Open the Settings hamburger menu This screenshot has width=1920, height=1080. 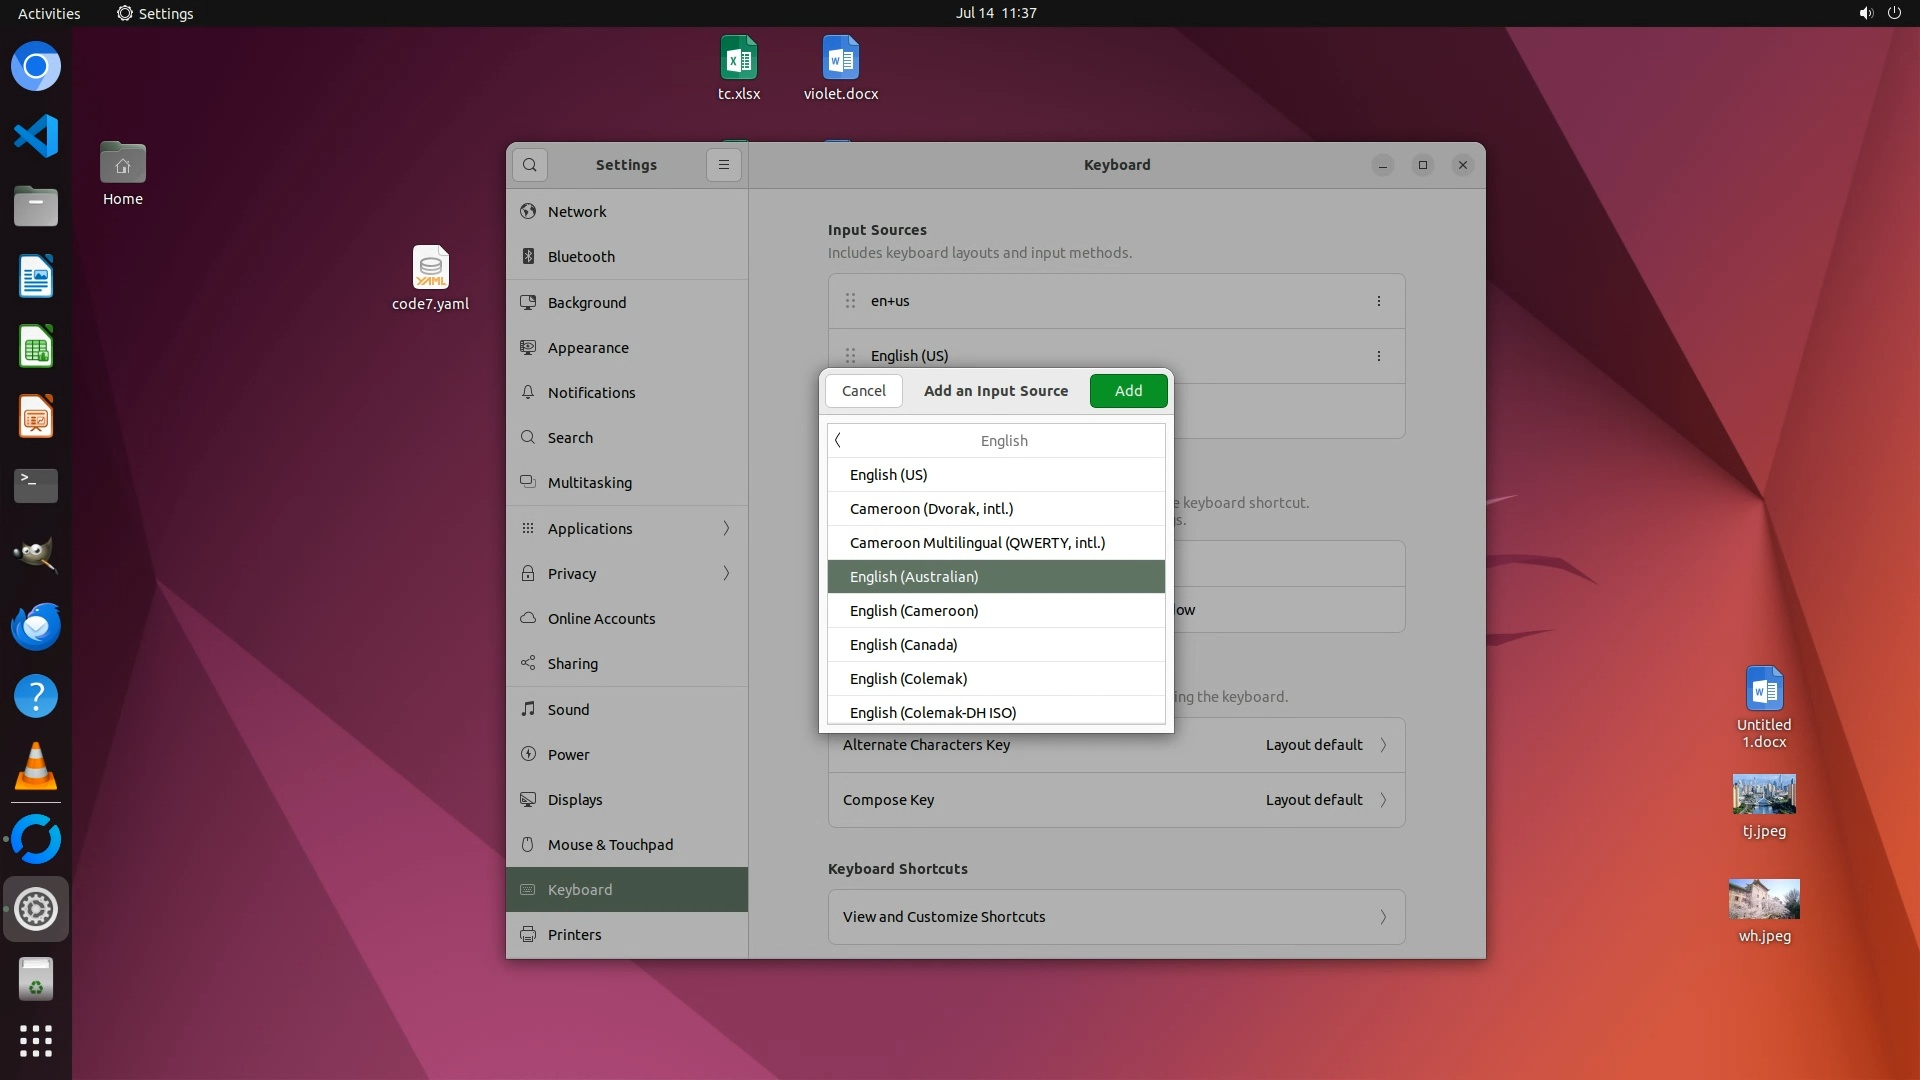click(724, 165)
